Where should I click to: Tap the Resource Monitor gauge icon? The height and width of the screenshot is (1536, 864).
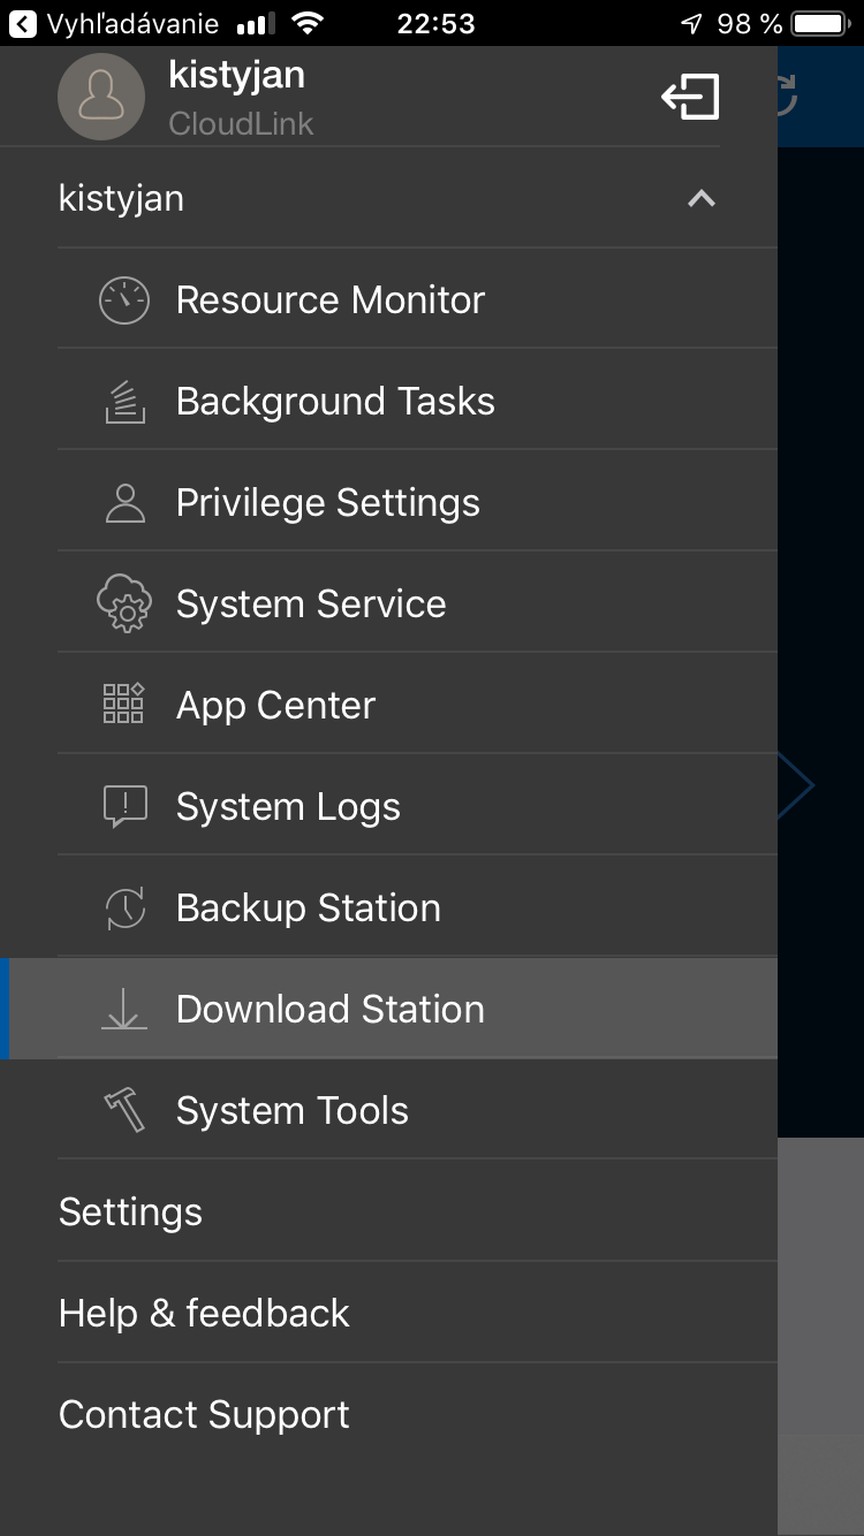pos(124,300)
